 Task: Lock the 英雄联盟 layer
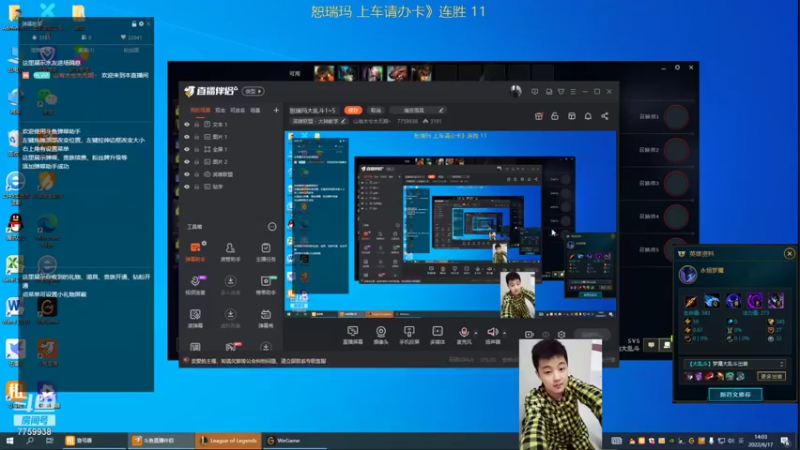[x=196, y=174]
